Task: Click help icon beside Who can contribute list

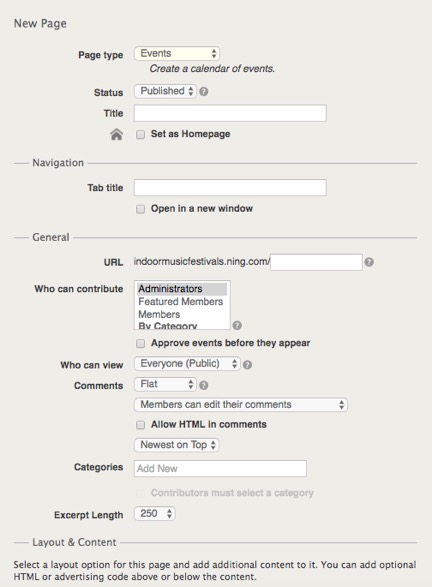Action: pyautogui.click(x=237, y=325)
